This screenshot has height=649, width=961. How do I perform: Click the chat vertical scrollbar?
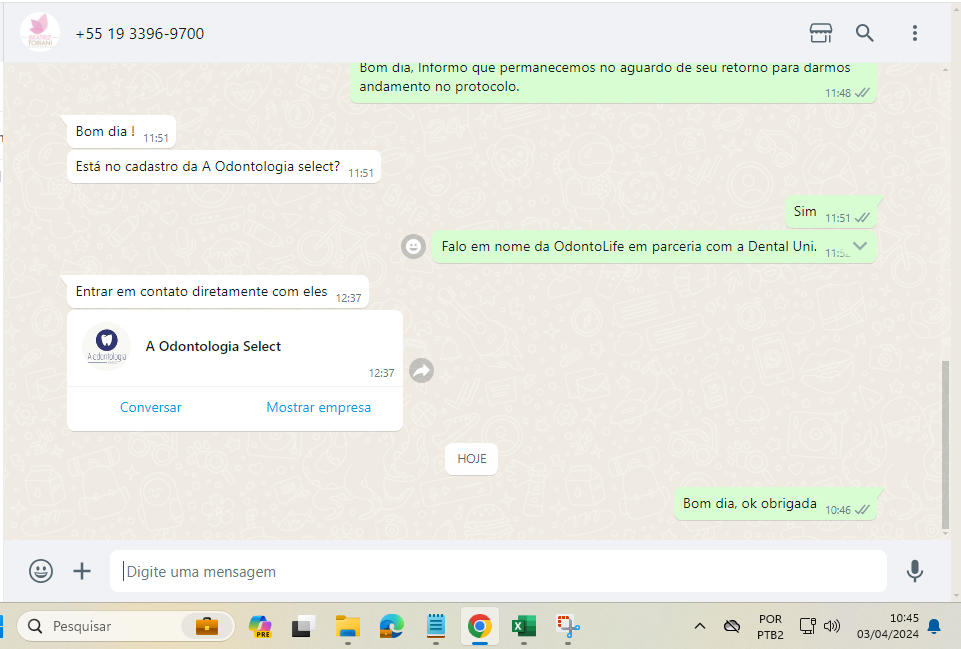(x=946, y=442)
